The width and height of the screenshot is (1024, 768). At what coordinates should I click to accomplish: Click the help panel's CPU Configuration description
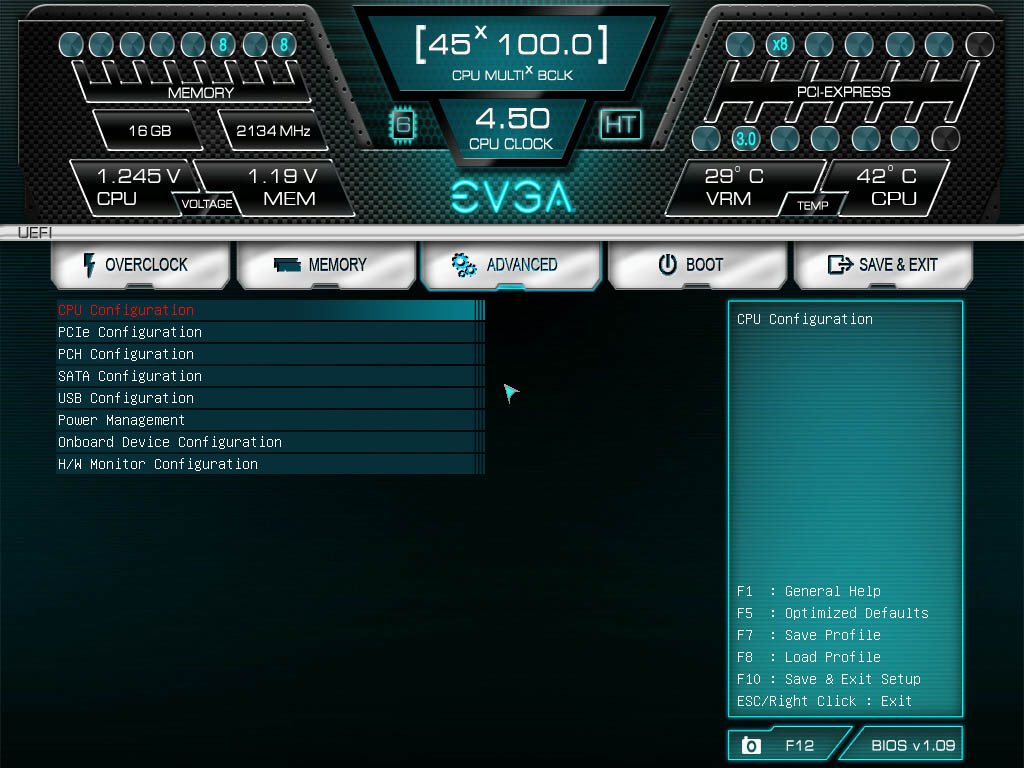(805, 319)
